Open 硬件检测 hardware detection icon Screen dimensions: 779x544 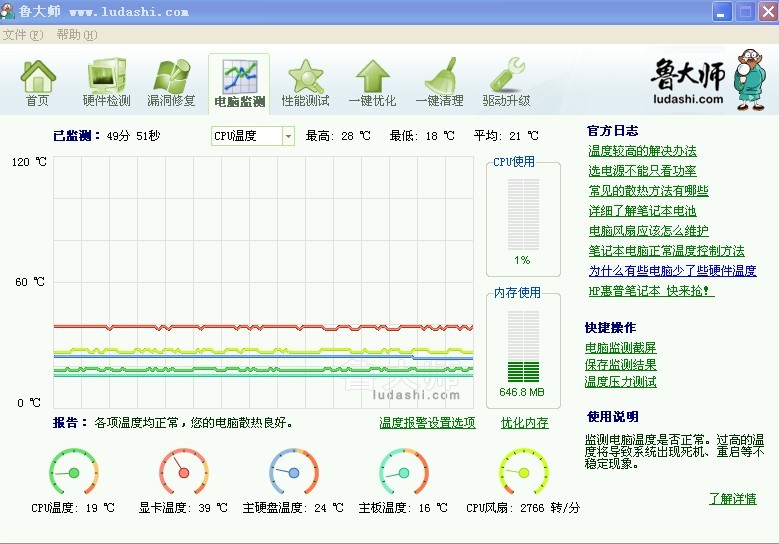(106, 83)
